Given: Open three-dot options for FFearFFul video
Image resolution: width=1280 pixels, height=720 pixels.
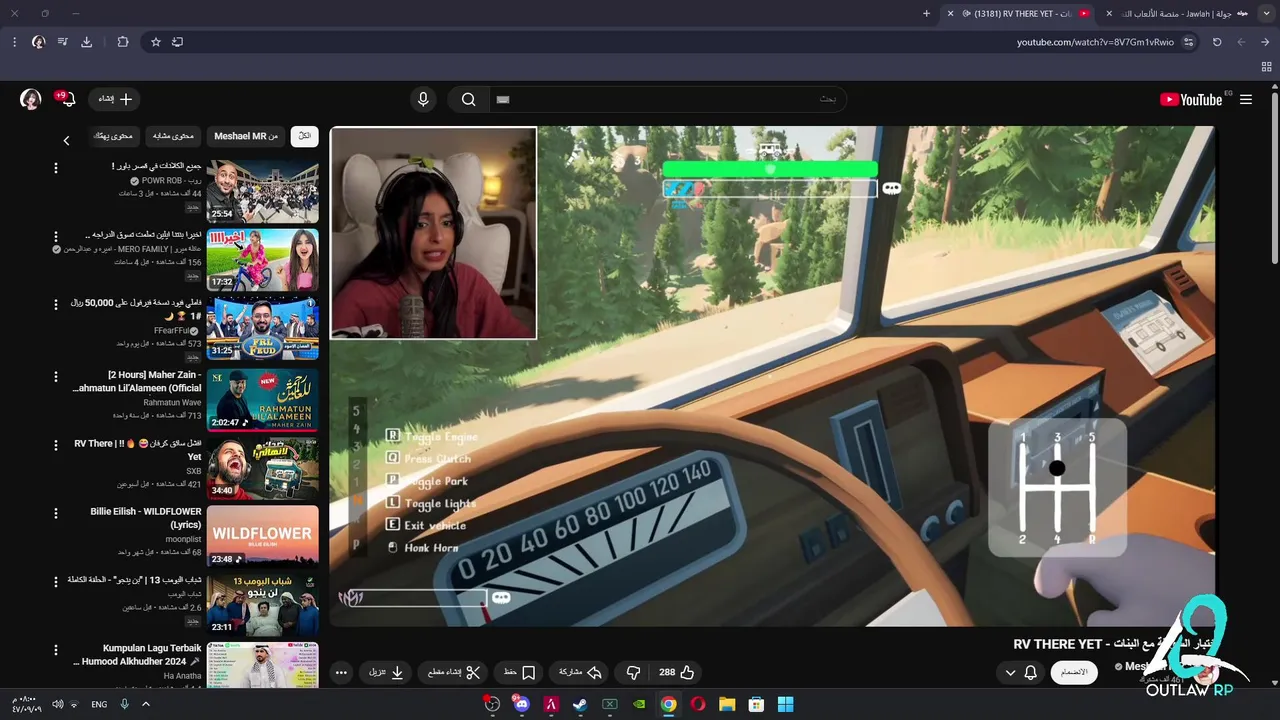Looking at the screenshot, I should click(56, 304).
